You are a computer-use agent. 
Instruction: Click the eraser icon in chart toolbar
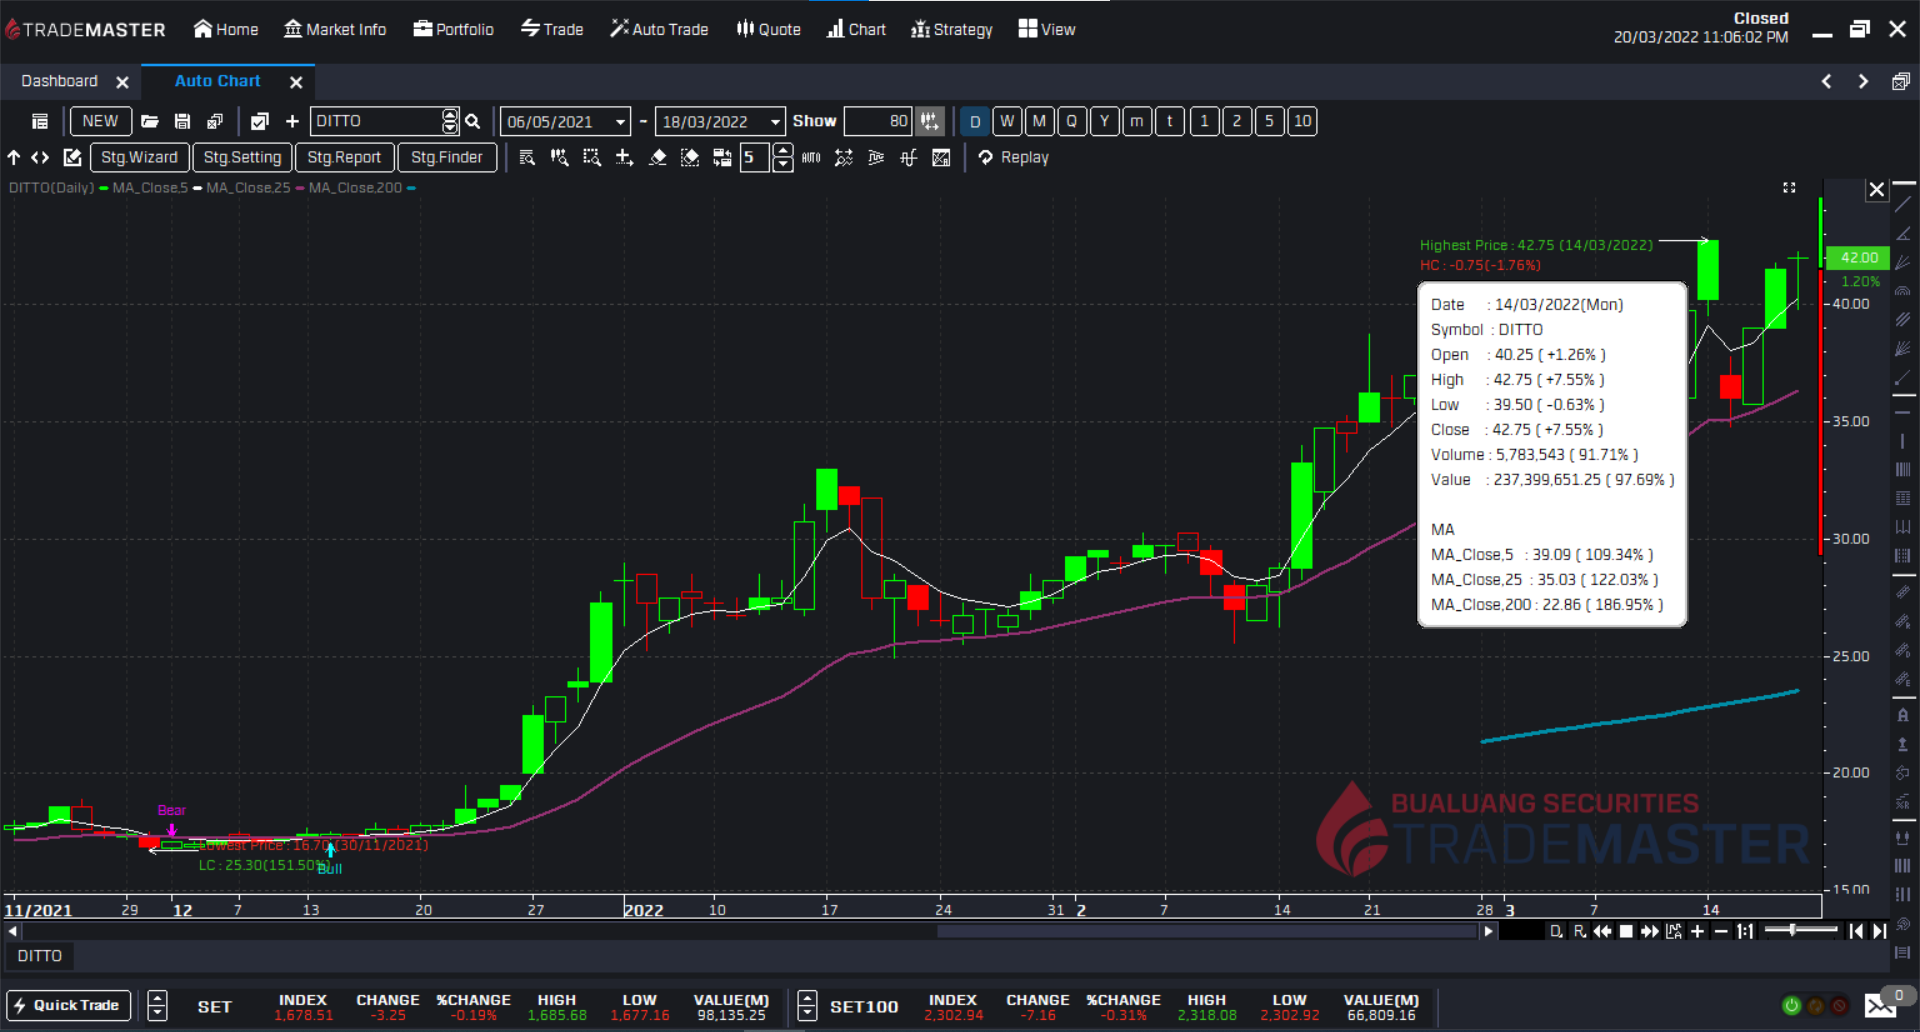657,157
